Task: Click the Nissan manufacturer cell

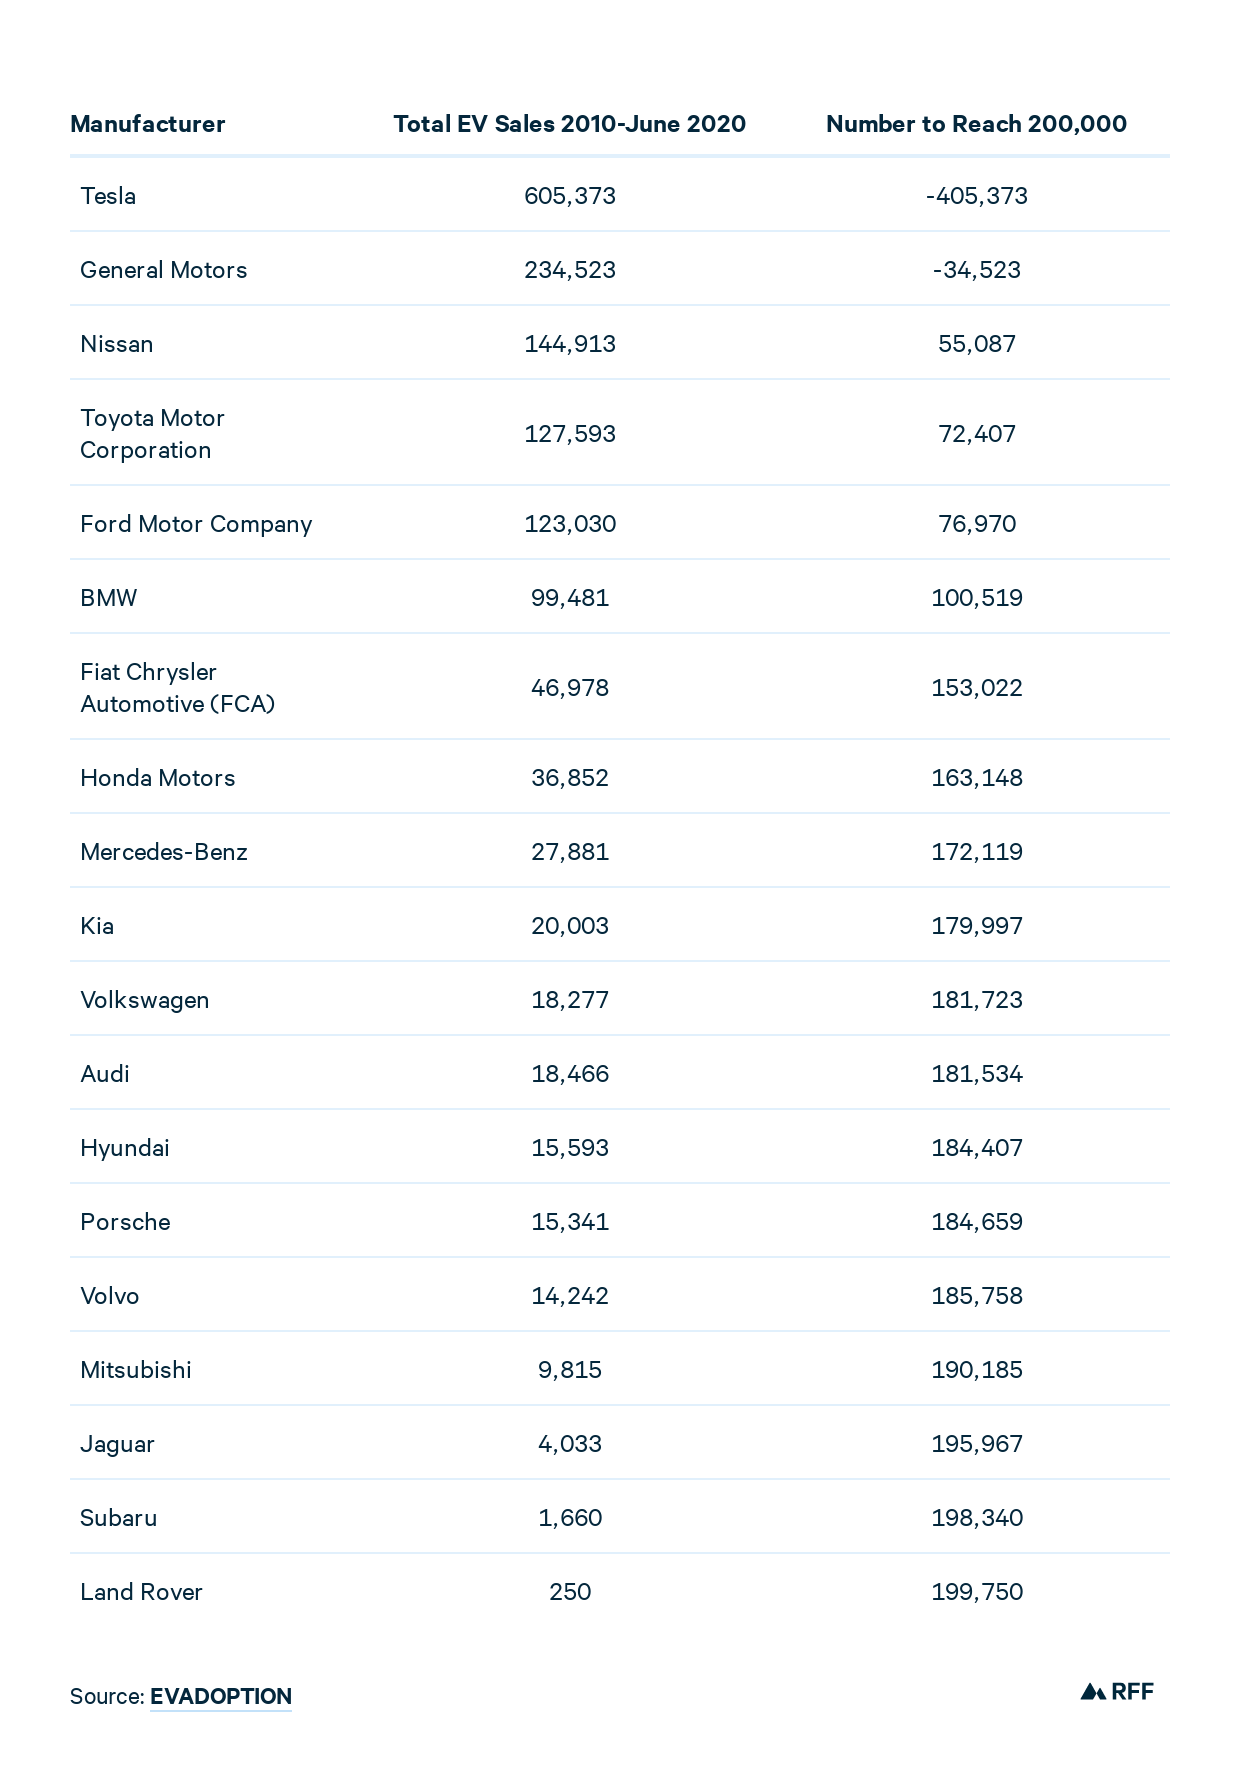Action: coord(117,344)
